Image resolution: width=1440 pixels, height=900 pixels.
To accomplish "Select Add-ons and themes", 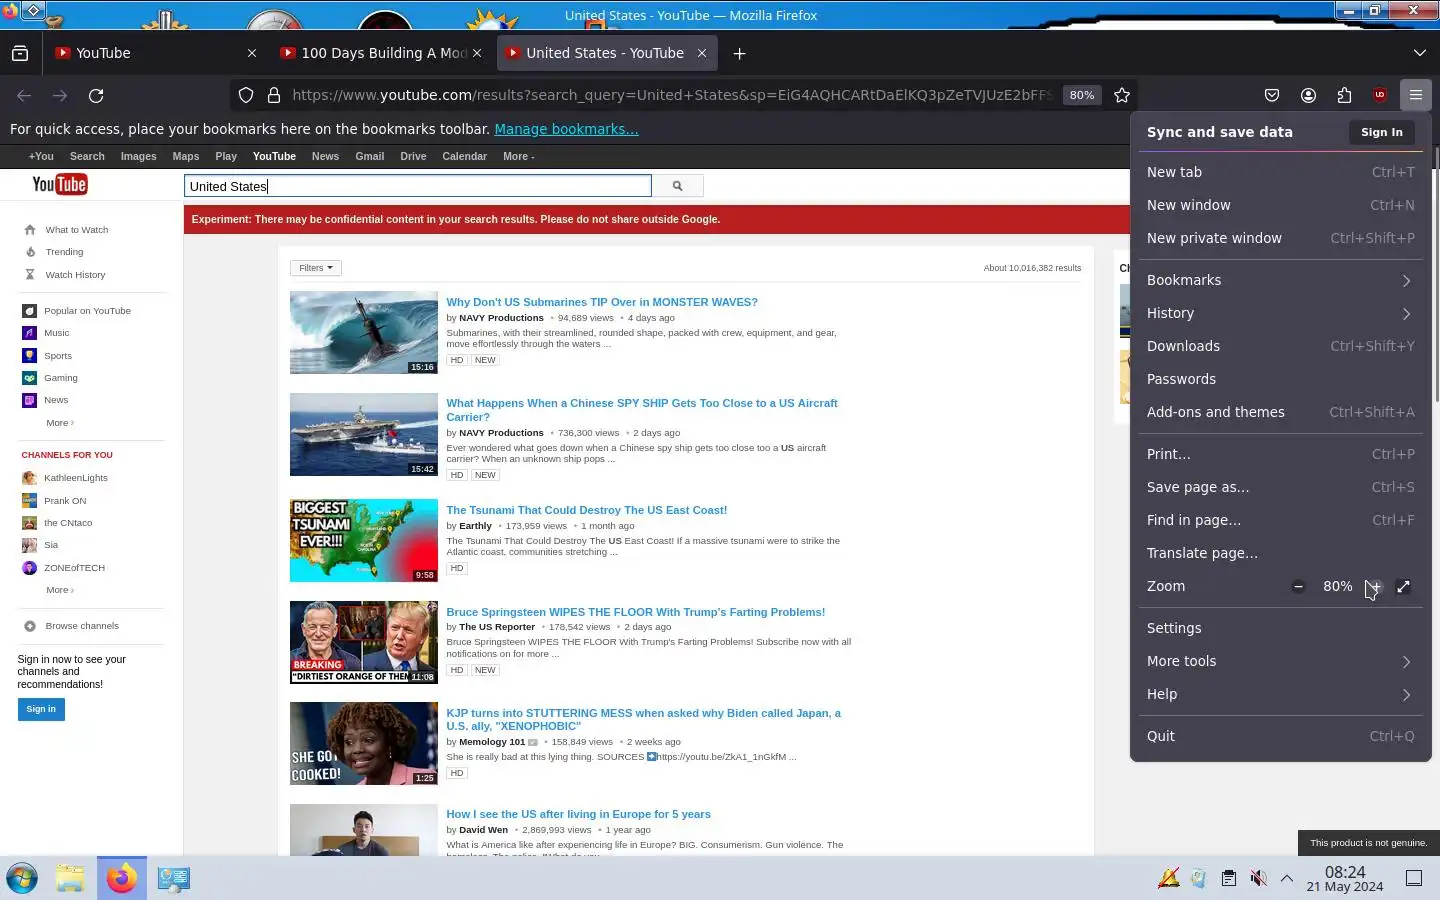I will (x=1280, y=412).
